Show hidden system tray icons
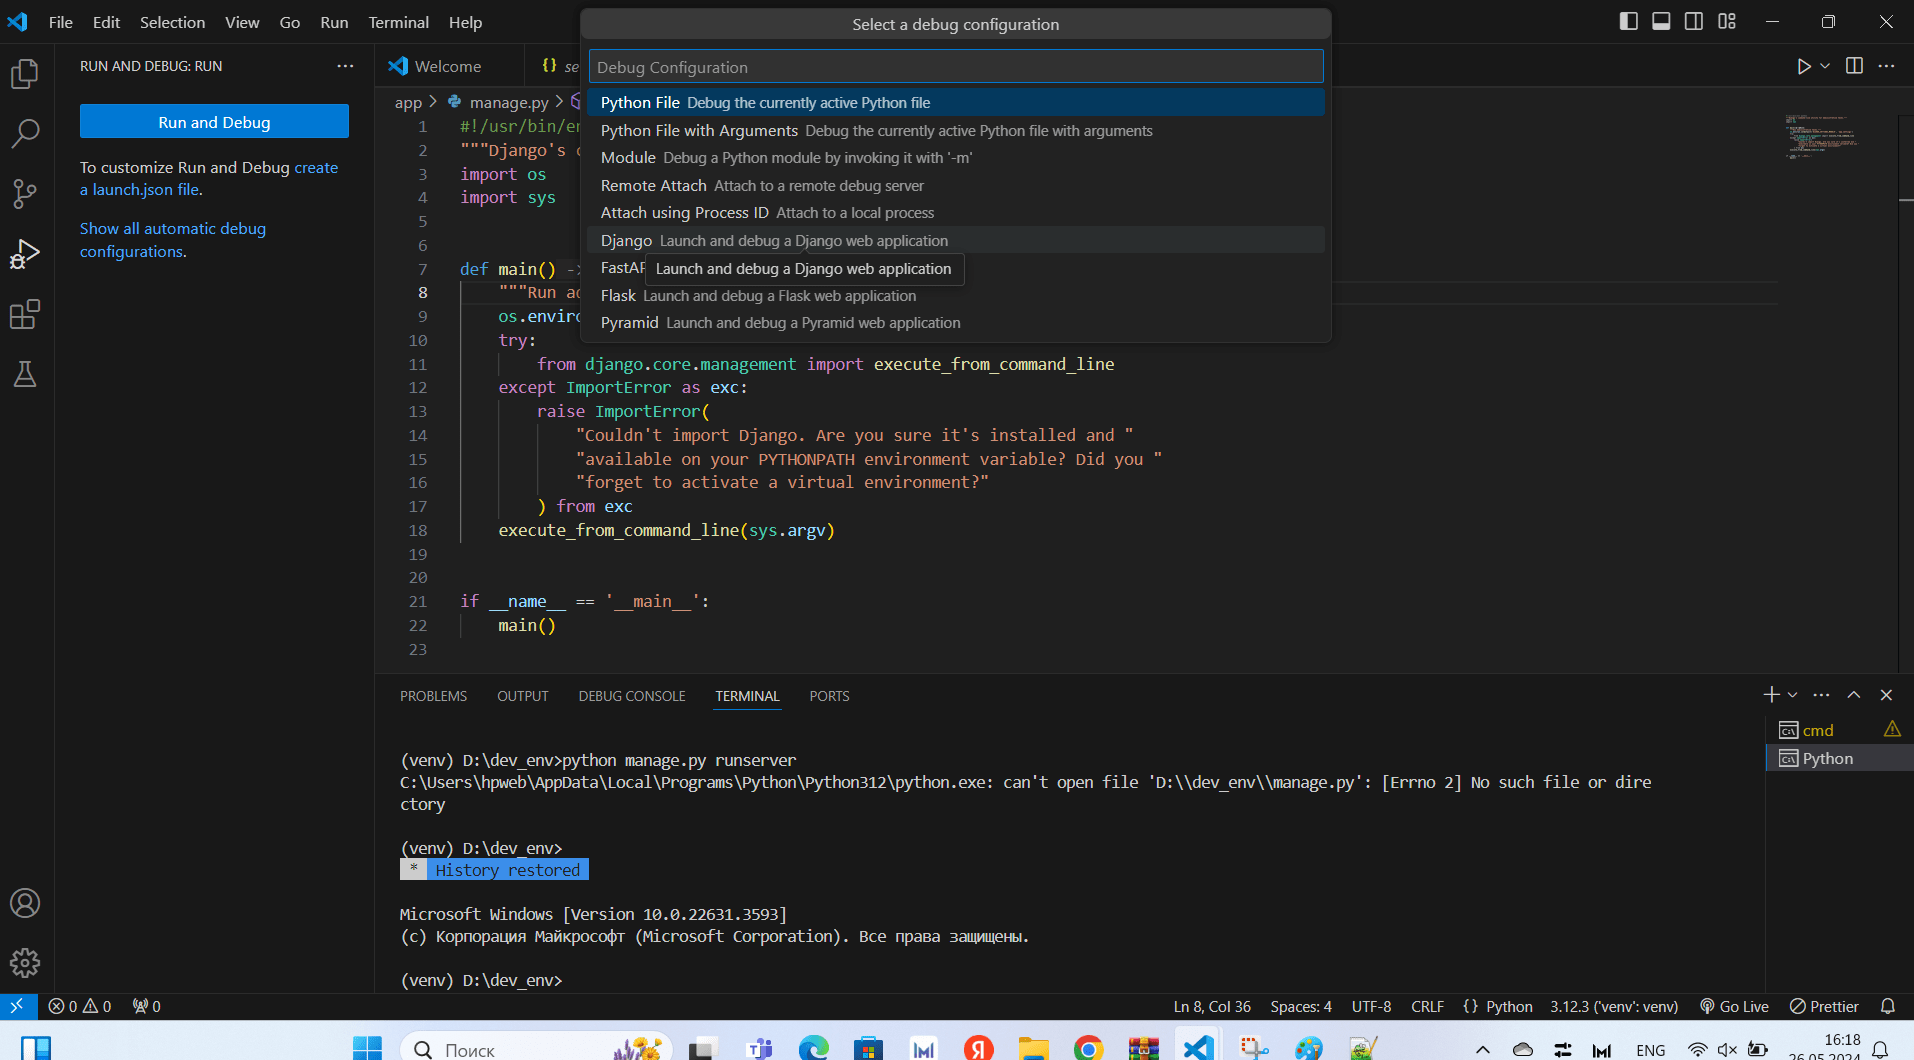 point(1483,1049)
